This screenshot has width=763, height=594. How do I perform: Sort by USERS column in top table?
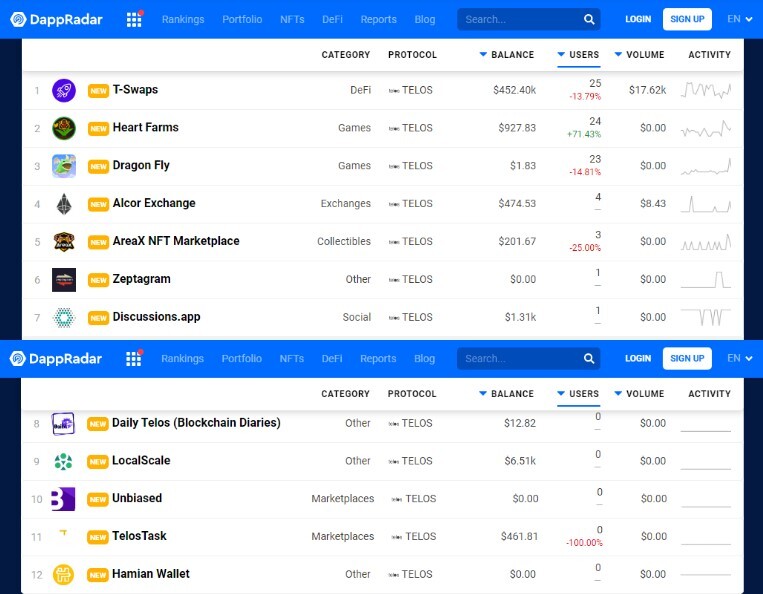(x=578, y=54)
